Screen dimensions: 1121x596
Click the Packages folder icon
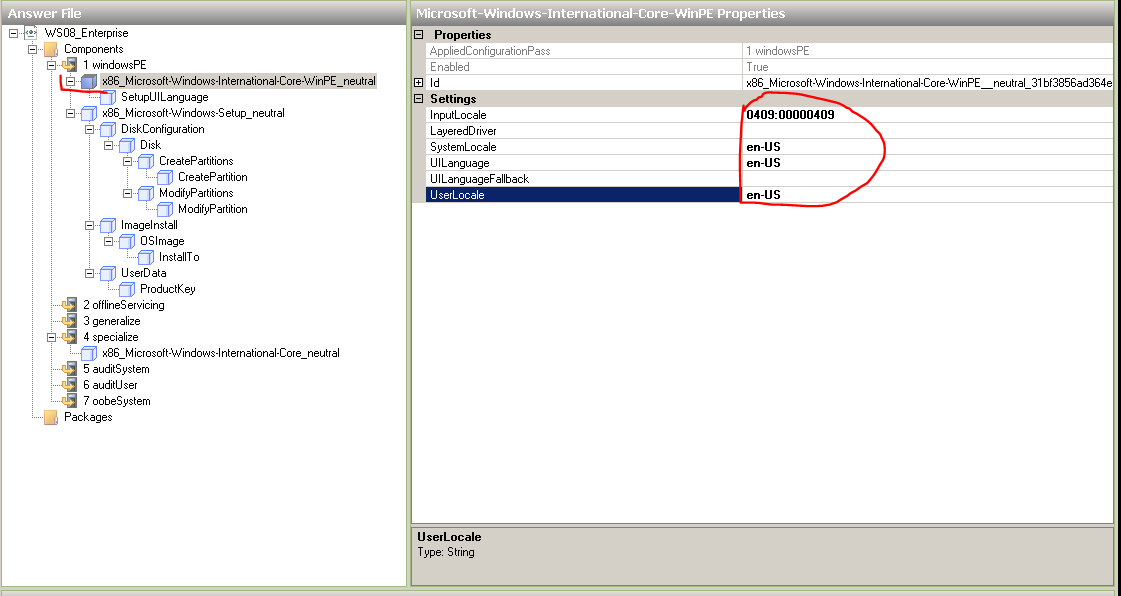coord(50,417)
